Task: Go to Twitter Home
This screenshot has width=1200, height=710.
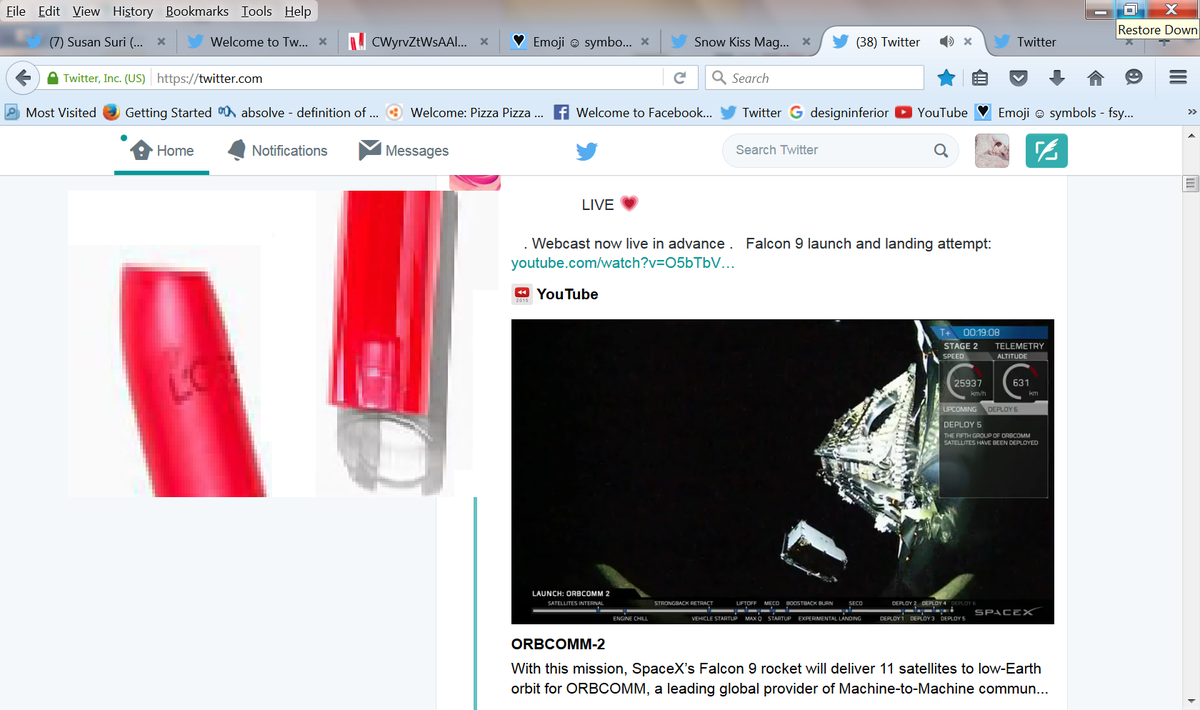Action: [x=162, y=150]
